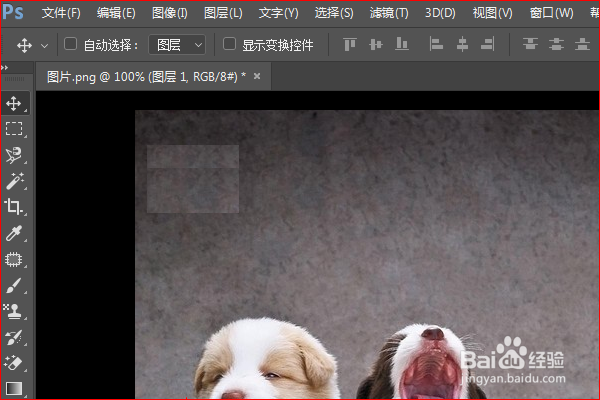Close the 图片.png document tab
Viewport: 600px width, 400px height.
(x=257, y=77)
